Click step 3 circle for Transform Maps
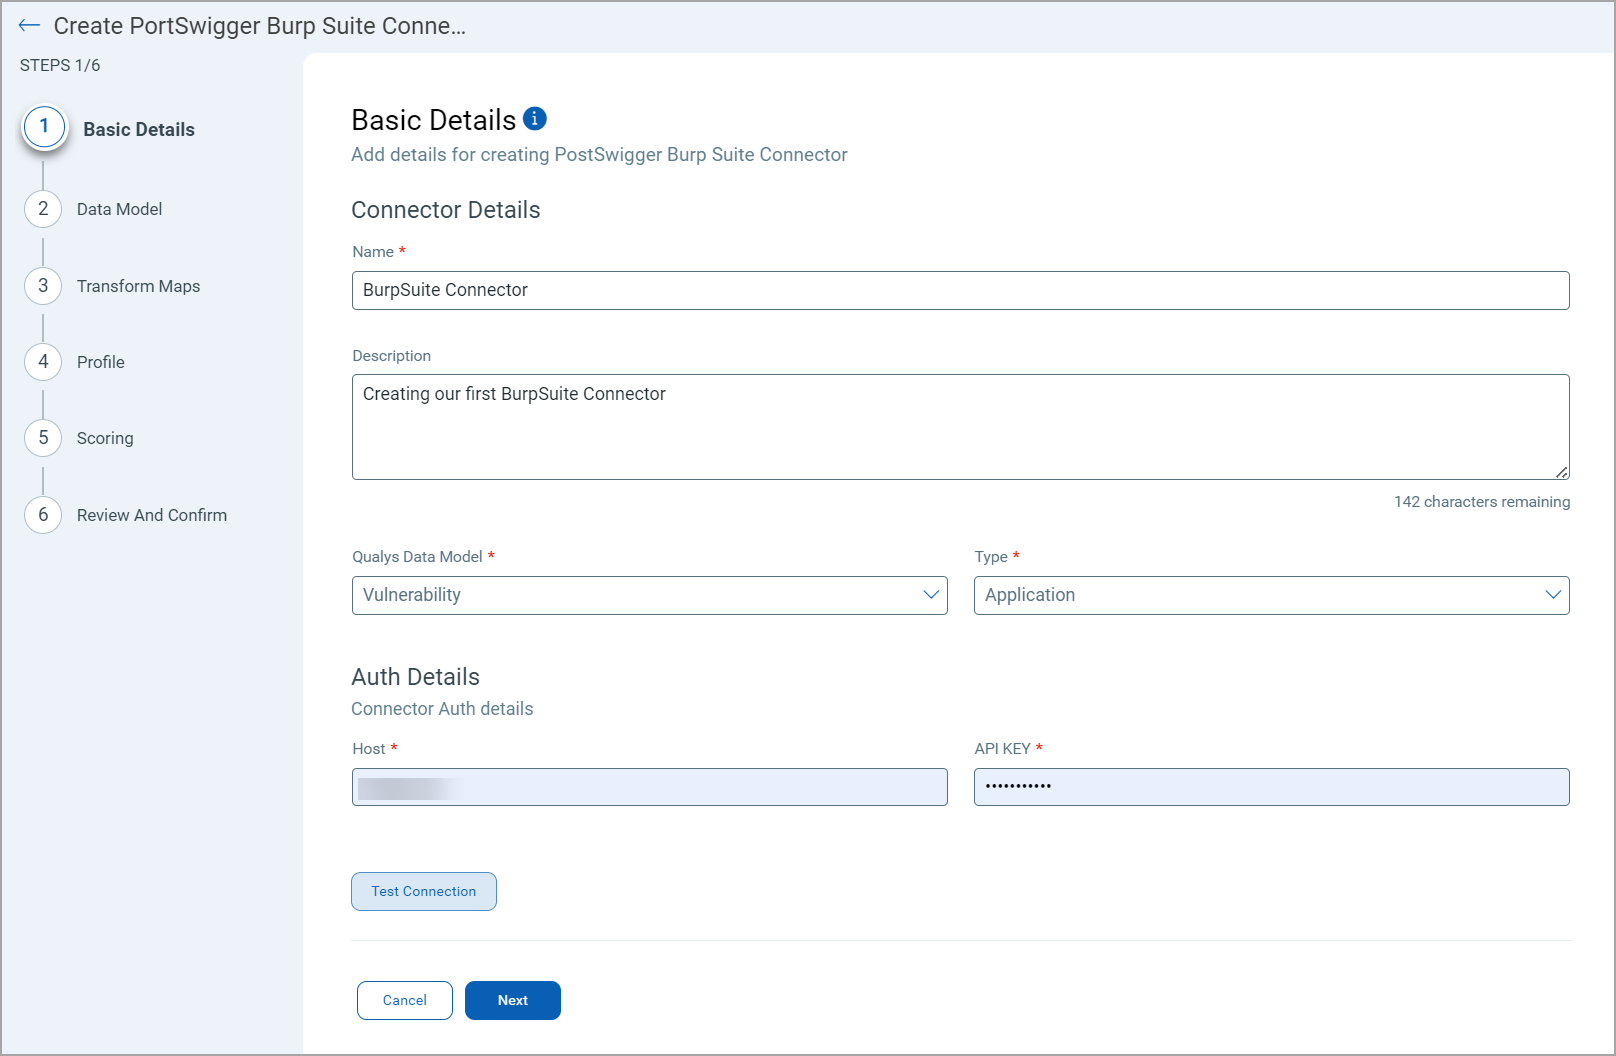The width and height of the screenshot is (1616, 1056). pos(43,286)
